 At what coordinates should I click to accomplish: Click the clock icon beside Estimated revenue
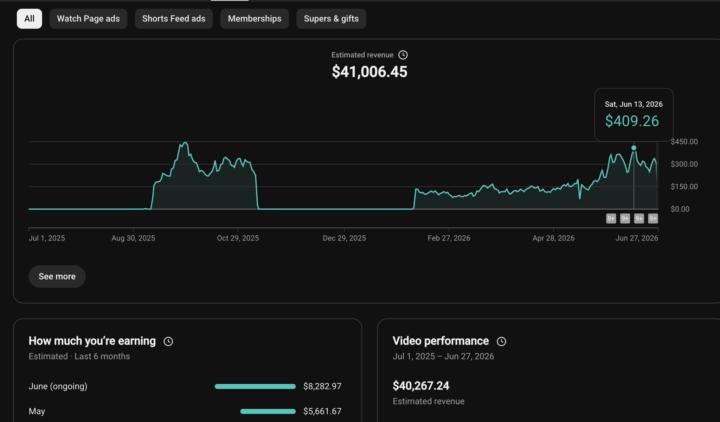coord(403,55)
